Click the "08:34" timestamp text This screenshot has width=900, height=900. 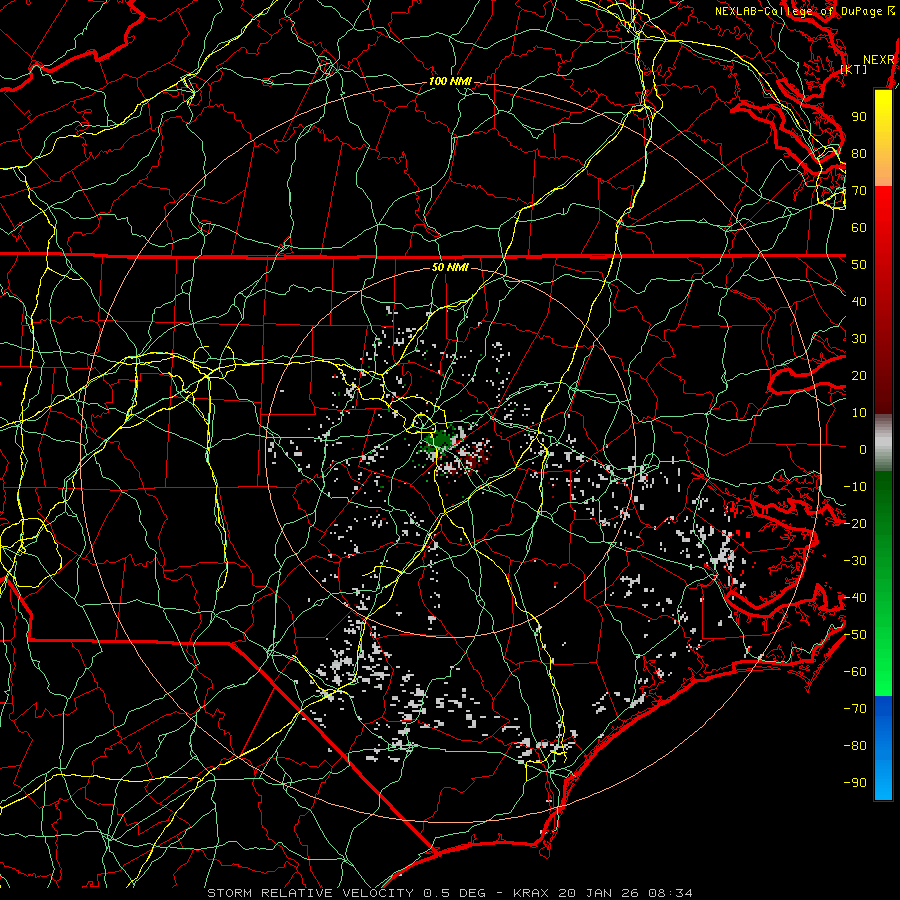(x=670, y=893)
